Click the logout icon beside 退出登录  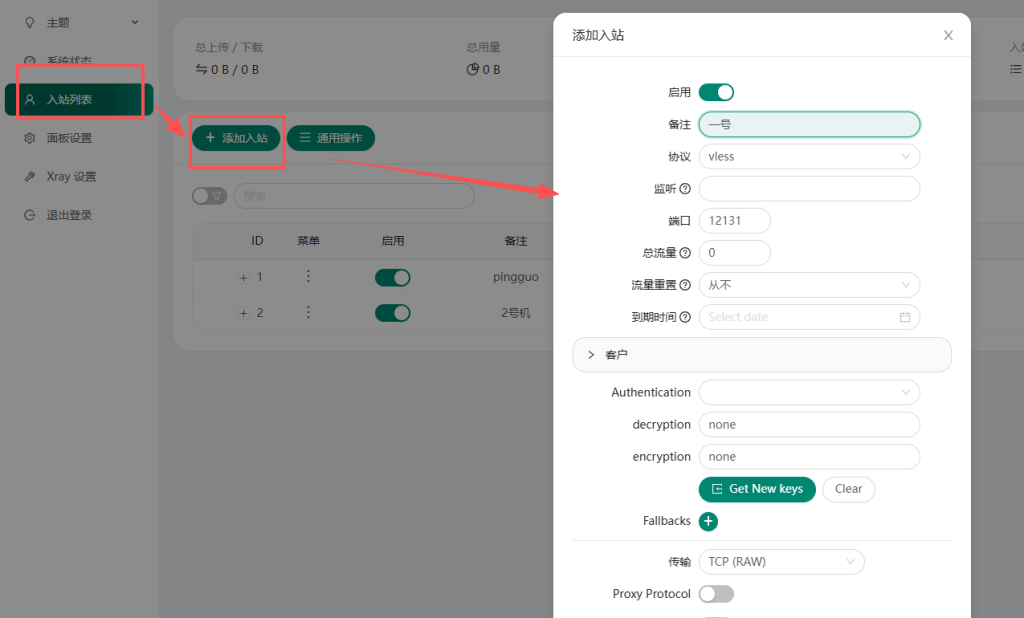pos(31,213)
